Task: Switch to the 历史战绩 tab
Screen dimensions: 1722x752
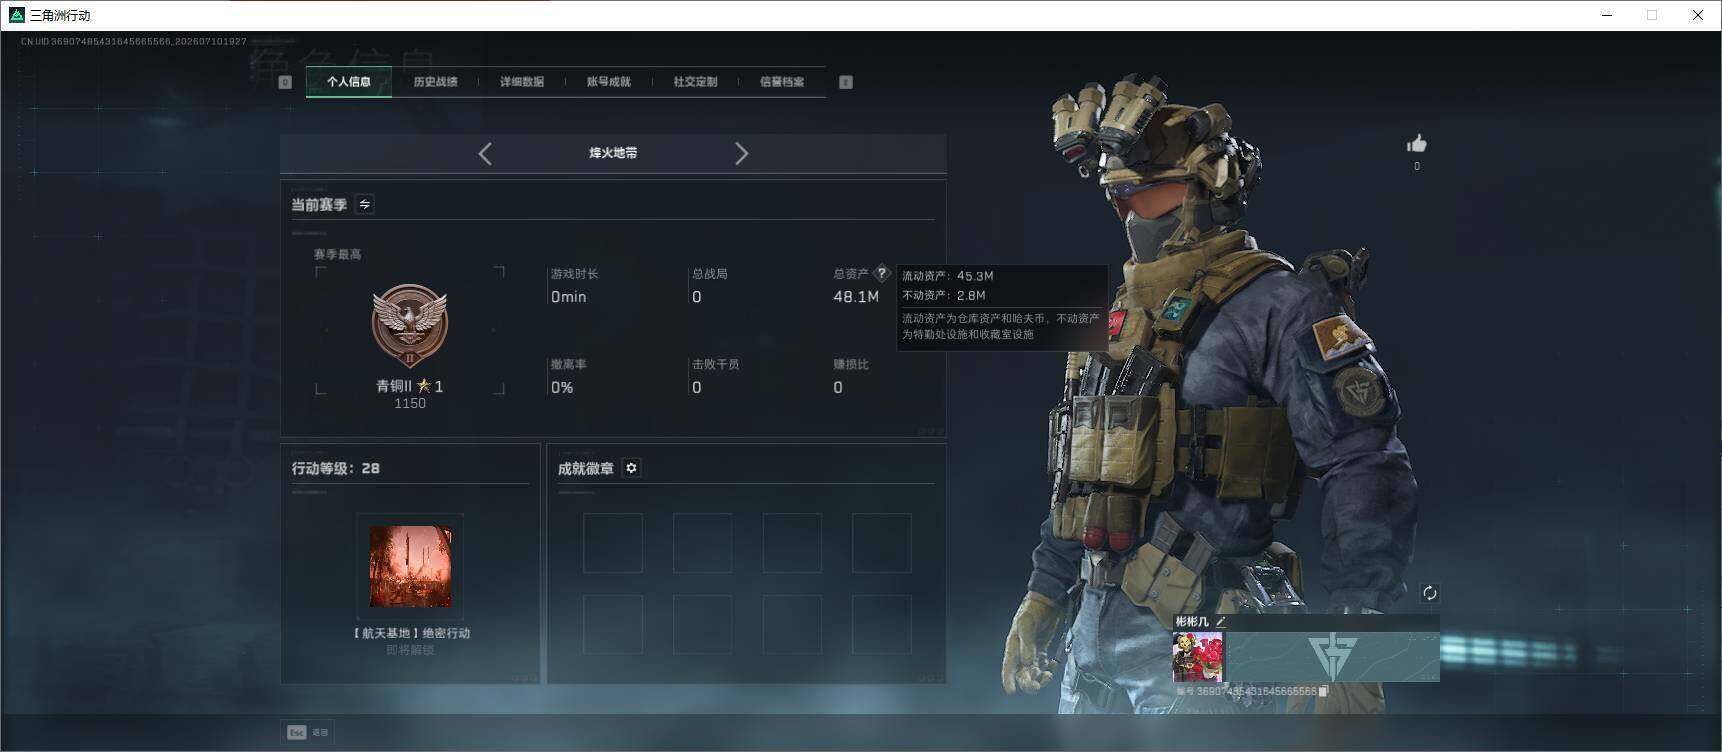Action: [435, 82]
